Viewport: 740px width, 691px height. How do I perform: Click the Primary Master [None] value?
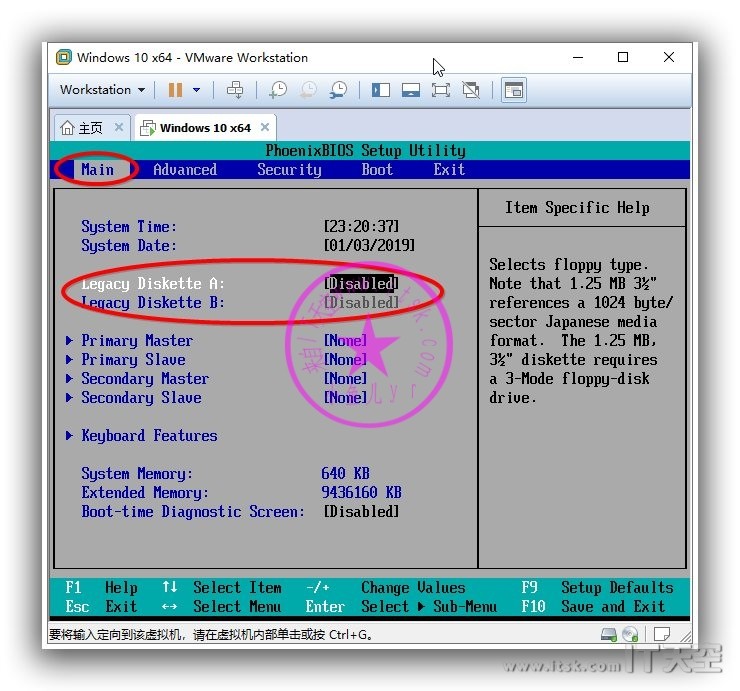click(345, 341)
